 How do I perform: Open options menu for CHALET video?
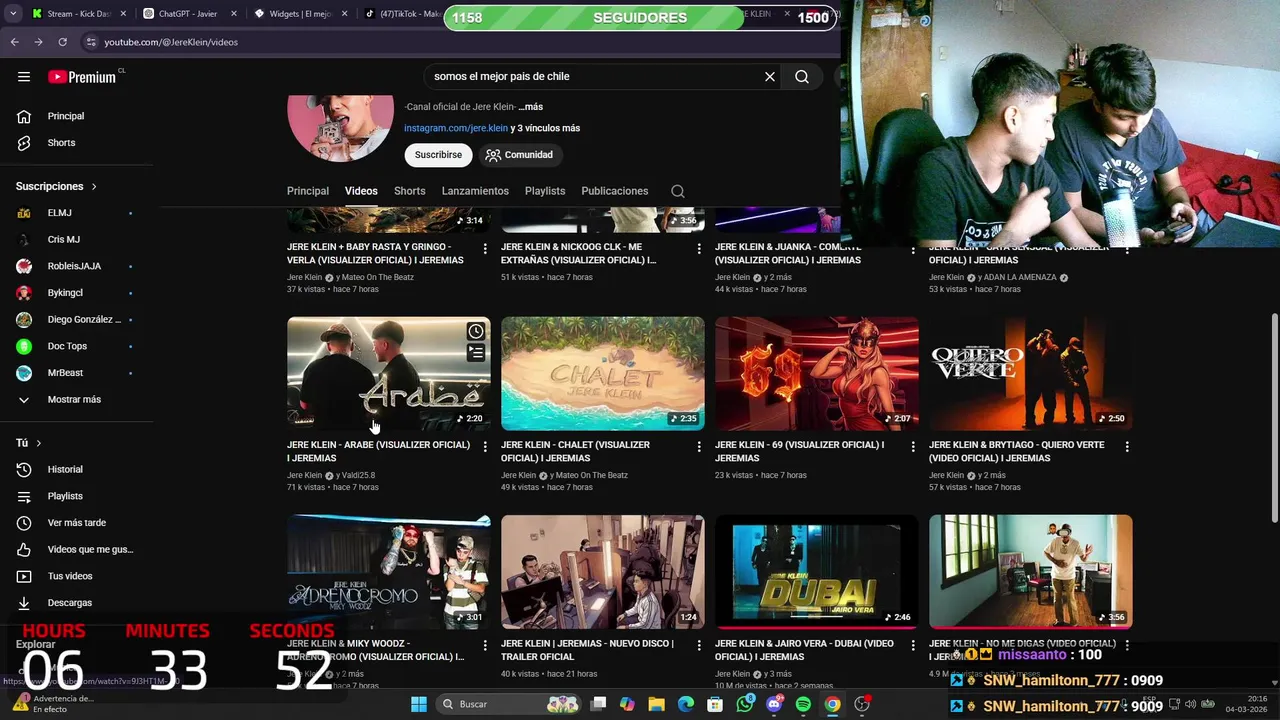699,447
